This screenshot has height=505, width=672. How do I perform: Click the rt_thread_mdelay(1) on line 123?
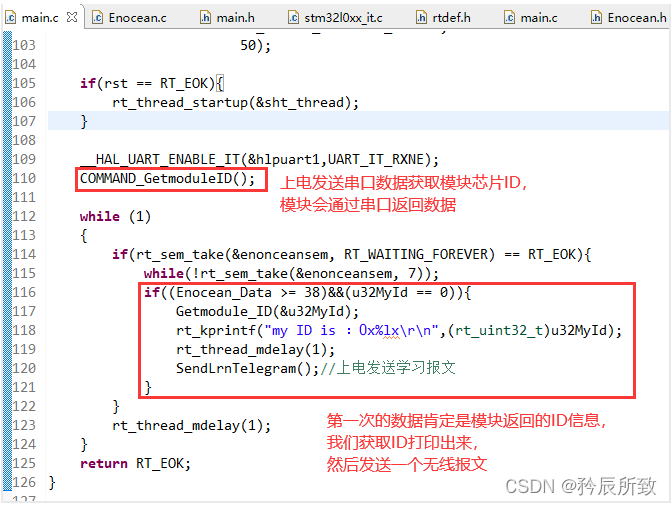coord(192,425)
